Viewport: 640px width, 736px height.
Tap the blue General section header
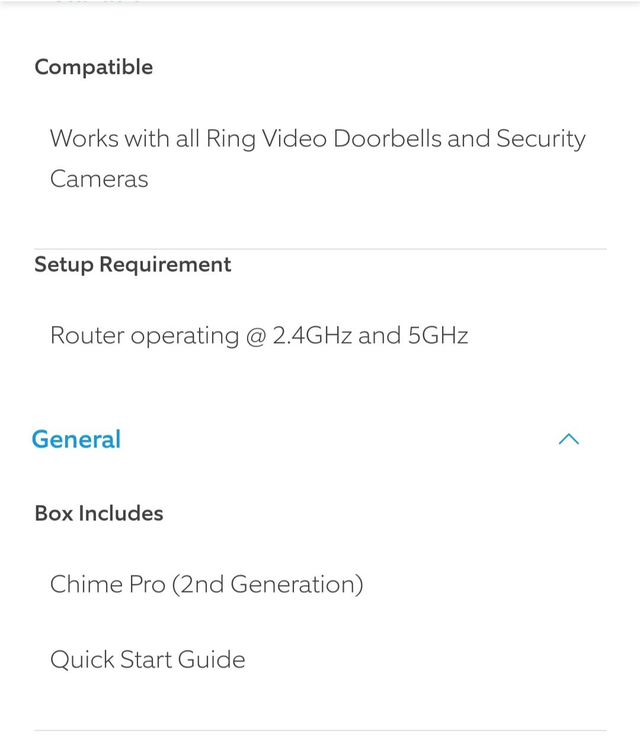click(76, 439)
